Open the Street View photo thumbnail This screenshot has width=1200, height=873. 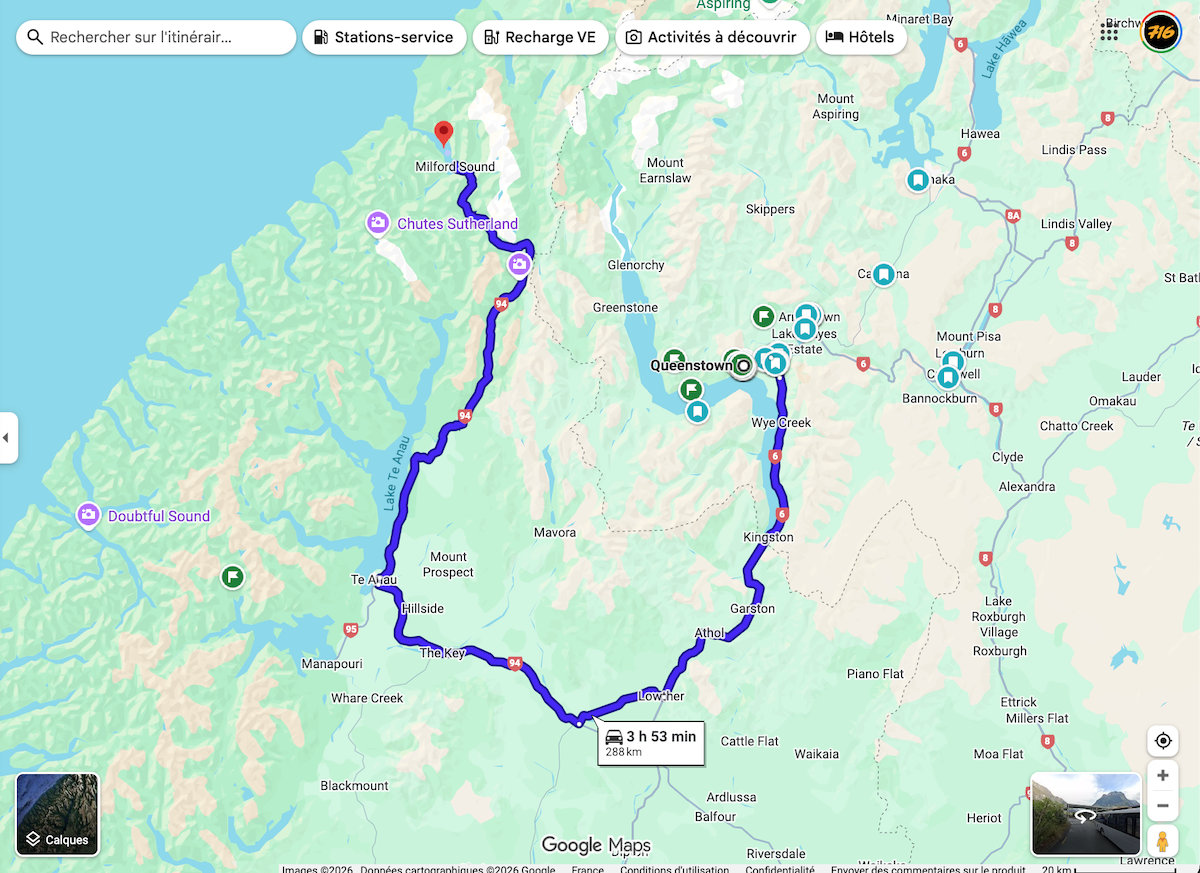pos(1086,814)
